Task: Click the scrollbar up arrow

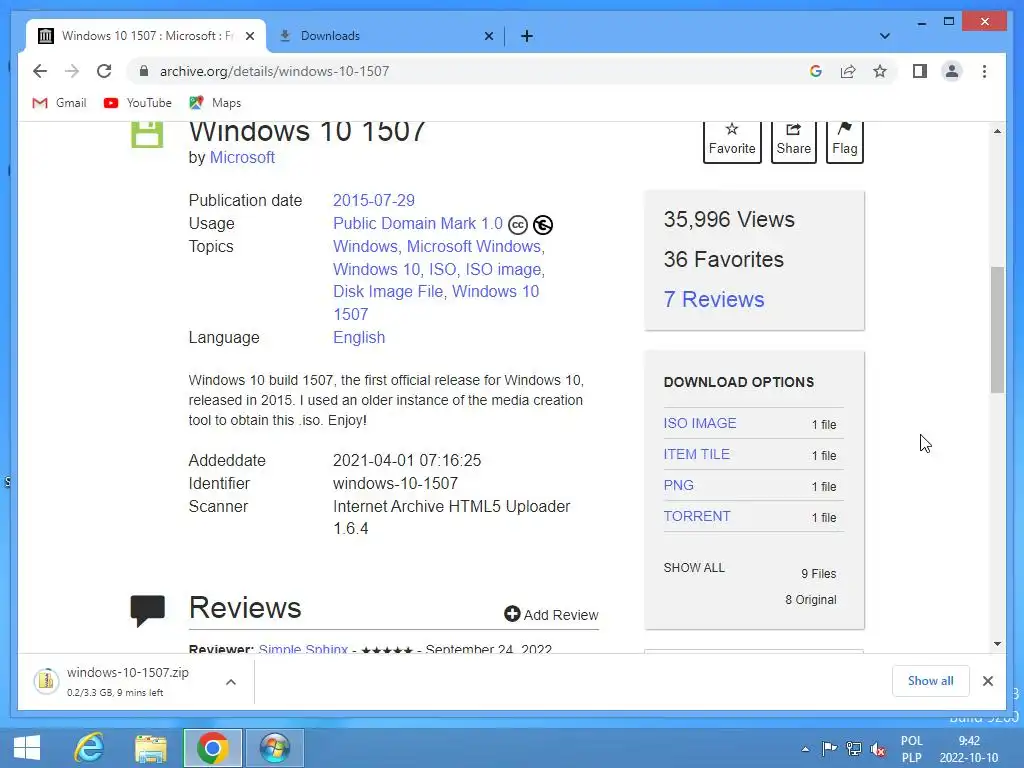Action: [x=997, y=131]
